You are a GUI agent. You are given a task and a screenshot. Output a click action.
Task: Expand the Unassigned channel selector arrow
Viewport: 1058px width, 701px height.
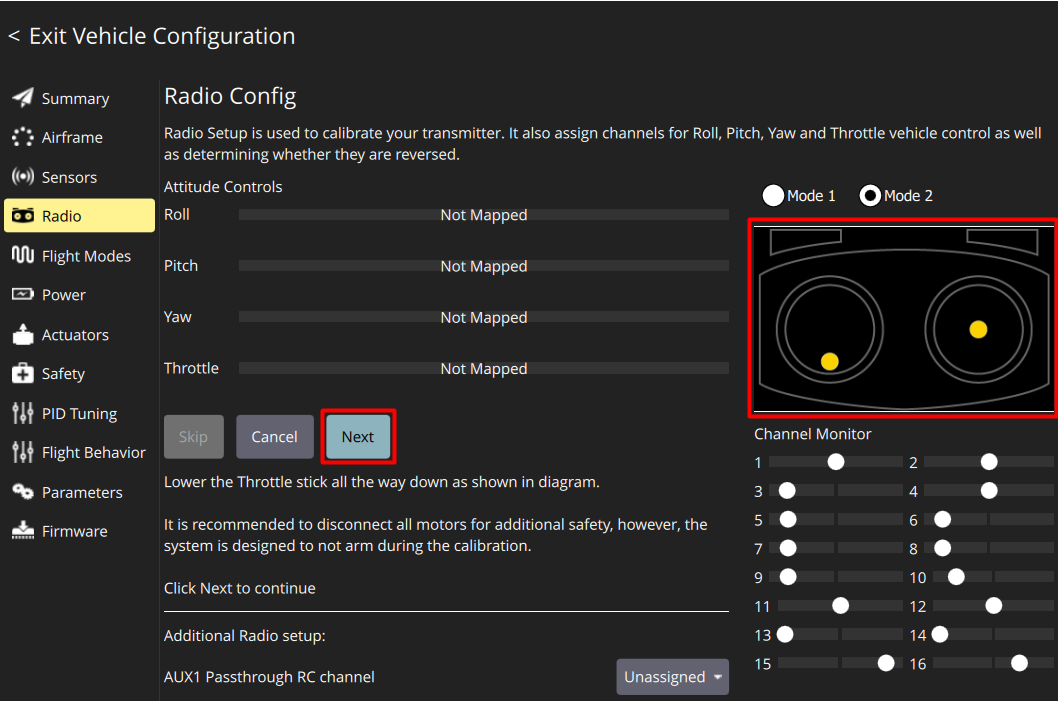pos(717,677)
